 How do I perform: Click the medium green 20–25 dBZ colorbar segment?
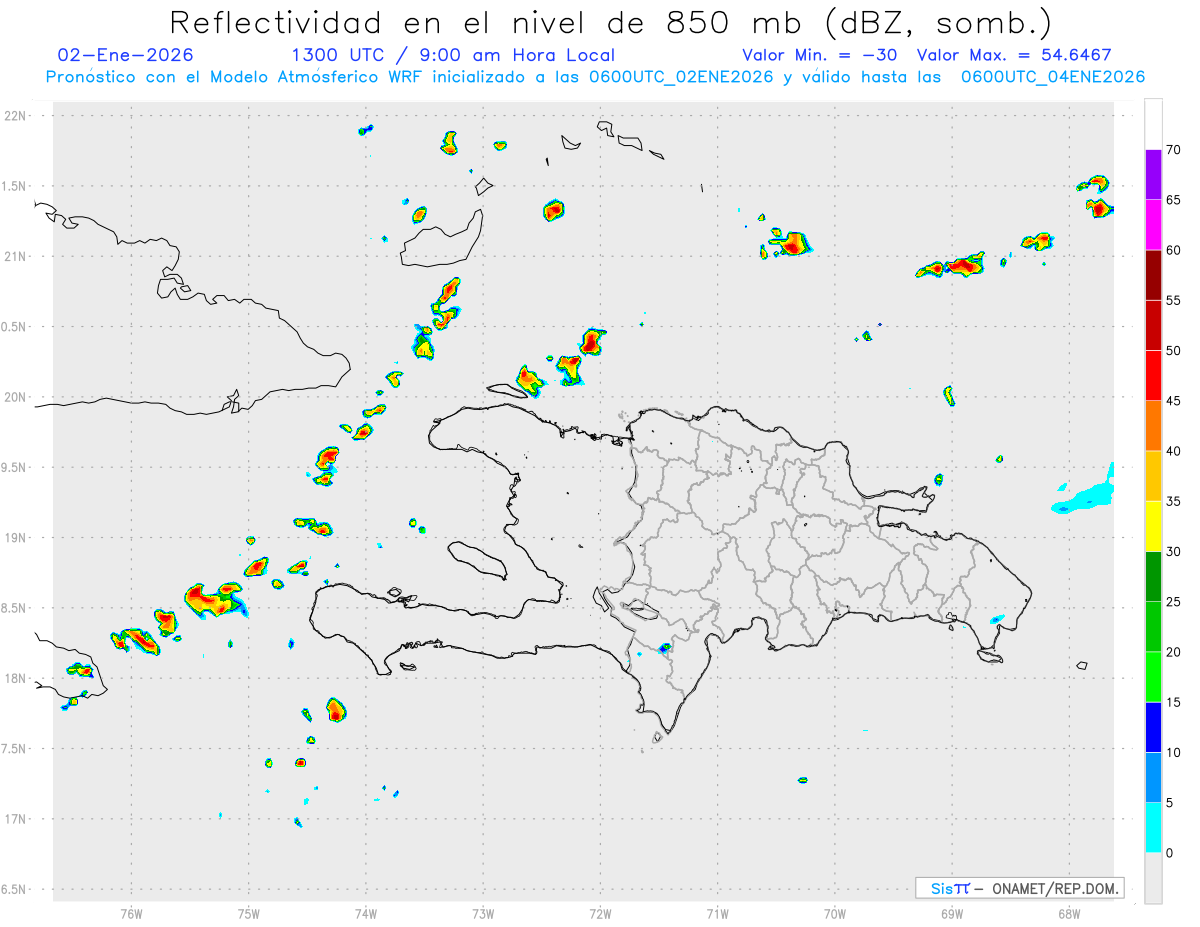(1153, 627)
